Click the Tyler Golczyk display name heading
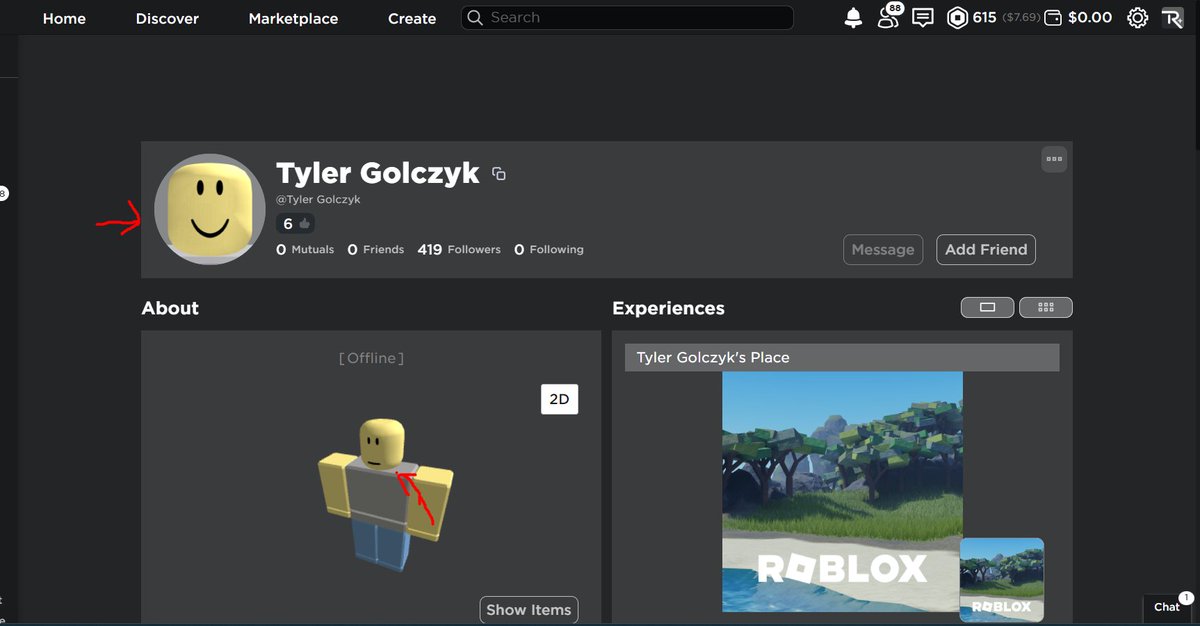 (x=378, y=173)
